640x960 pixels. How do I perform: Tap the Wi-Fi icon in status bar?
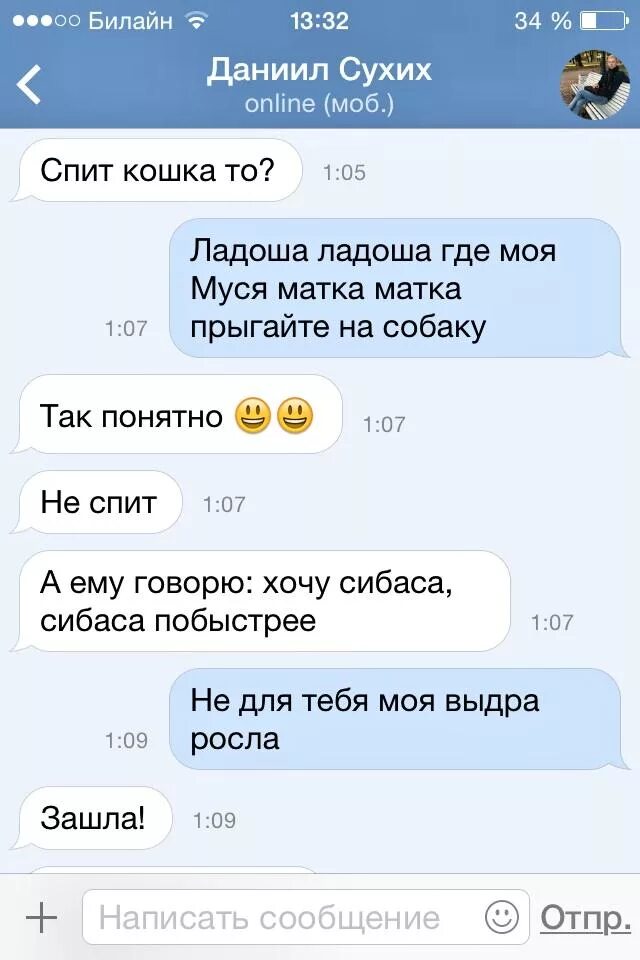point(196,21)
